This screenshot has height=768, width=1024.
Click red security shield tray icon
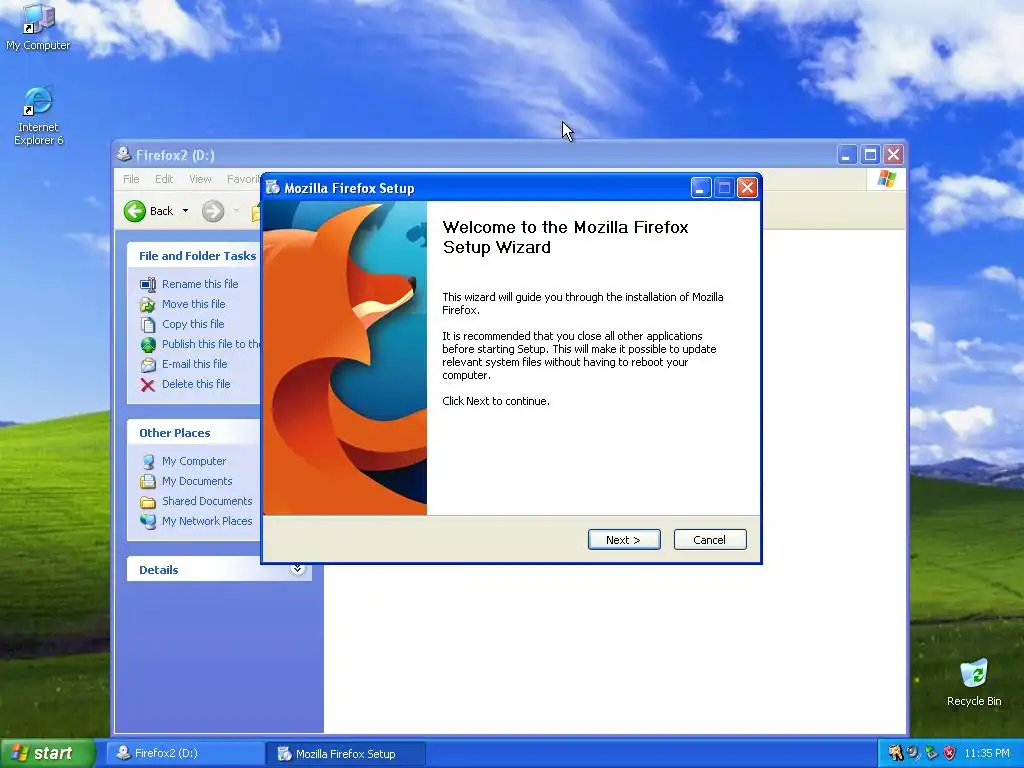[949, 753]
